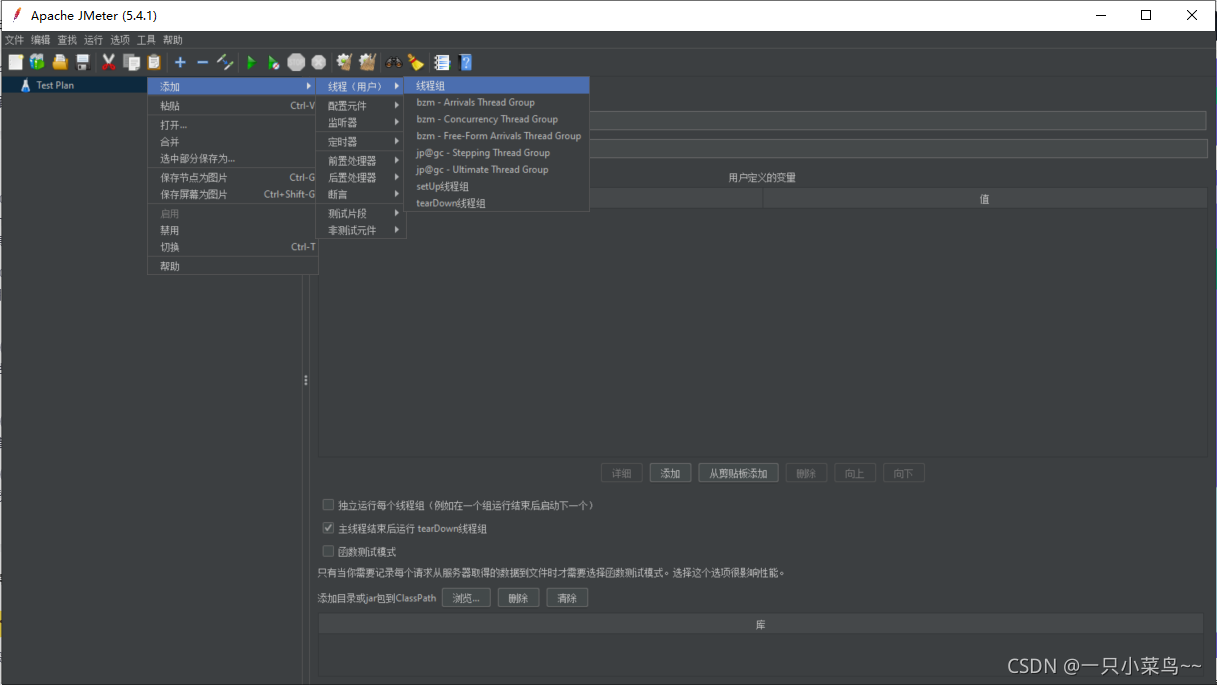Choose bzm - Concurrency Thread Group
Screen dimensions: 1217x685
pos(497,119)
